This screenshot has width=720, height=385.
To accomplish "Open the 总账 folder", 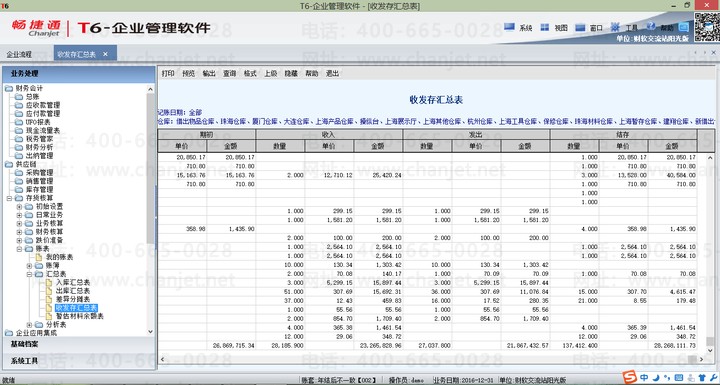I will (32, 96).
